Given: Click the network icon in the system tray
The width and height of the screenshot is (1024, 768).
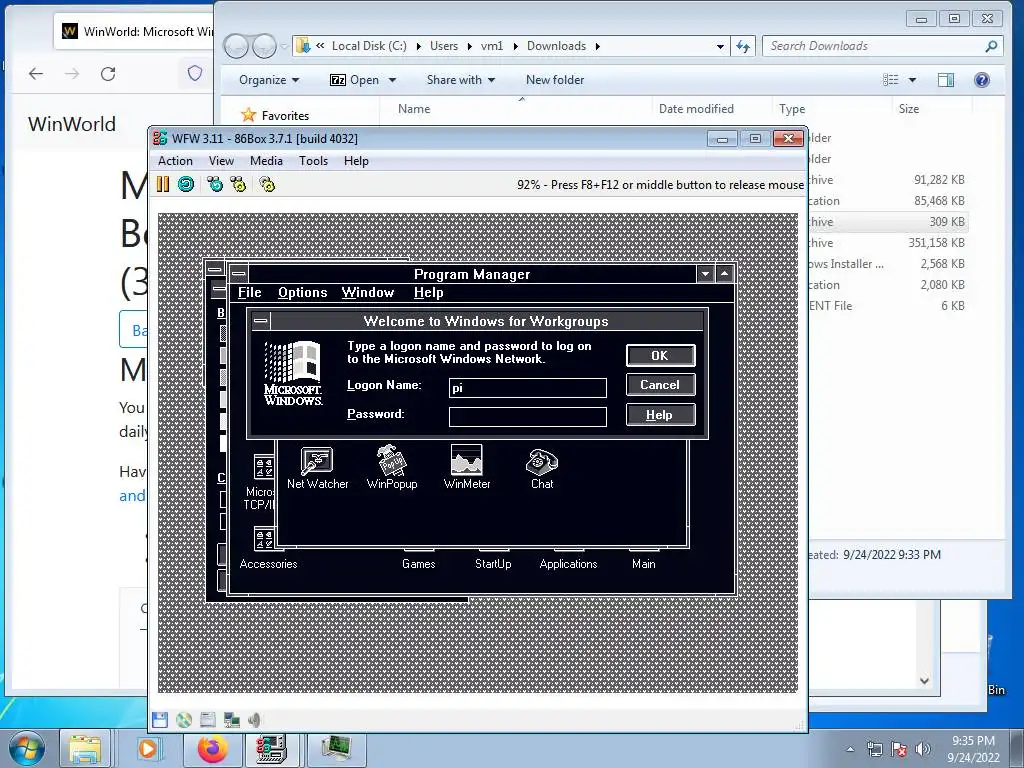Looking at the screenshot, I should pyautogui.click(x=874, y=748).
